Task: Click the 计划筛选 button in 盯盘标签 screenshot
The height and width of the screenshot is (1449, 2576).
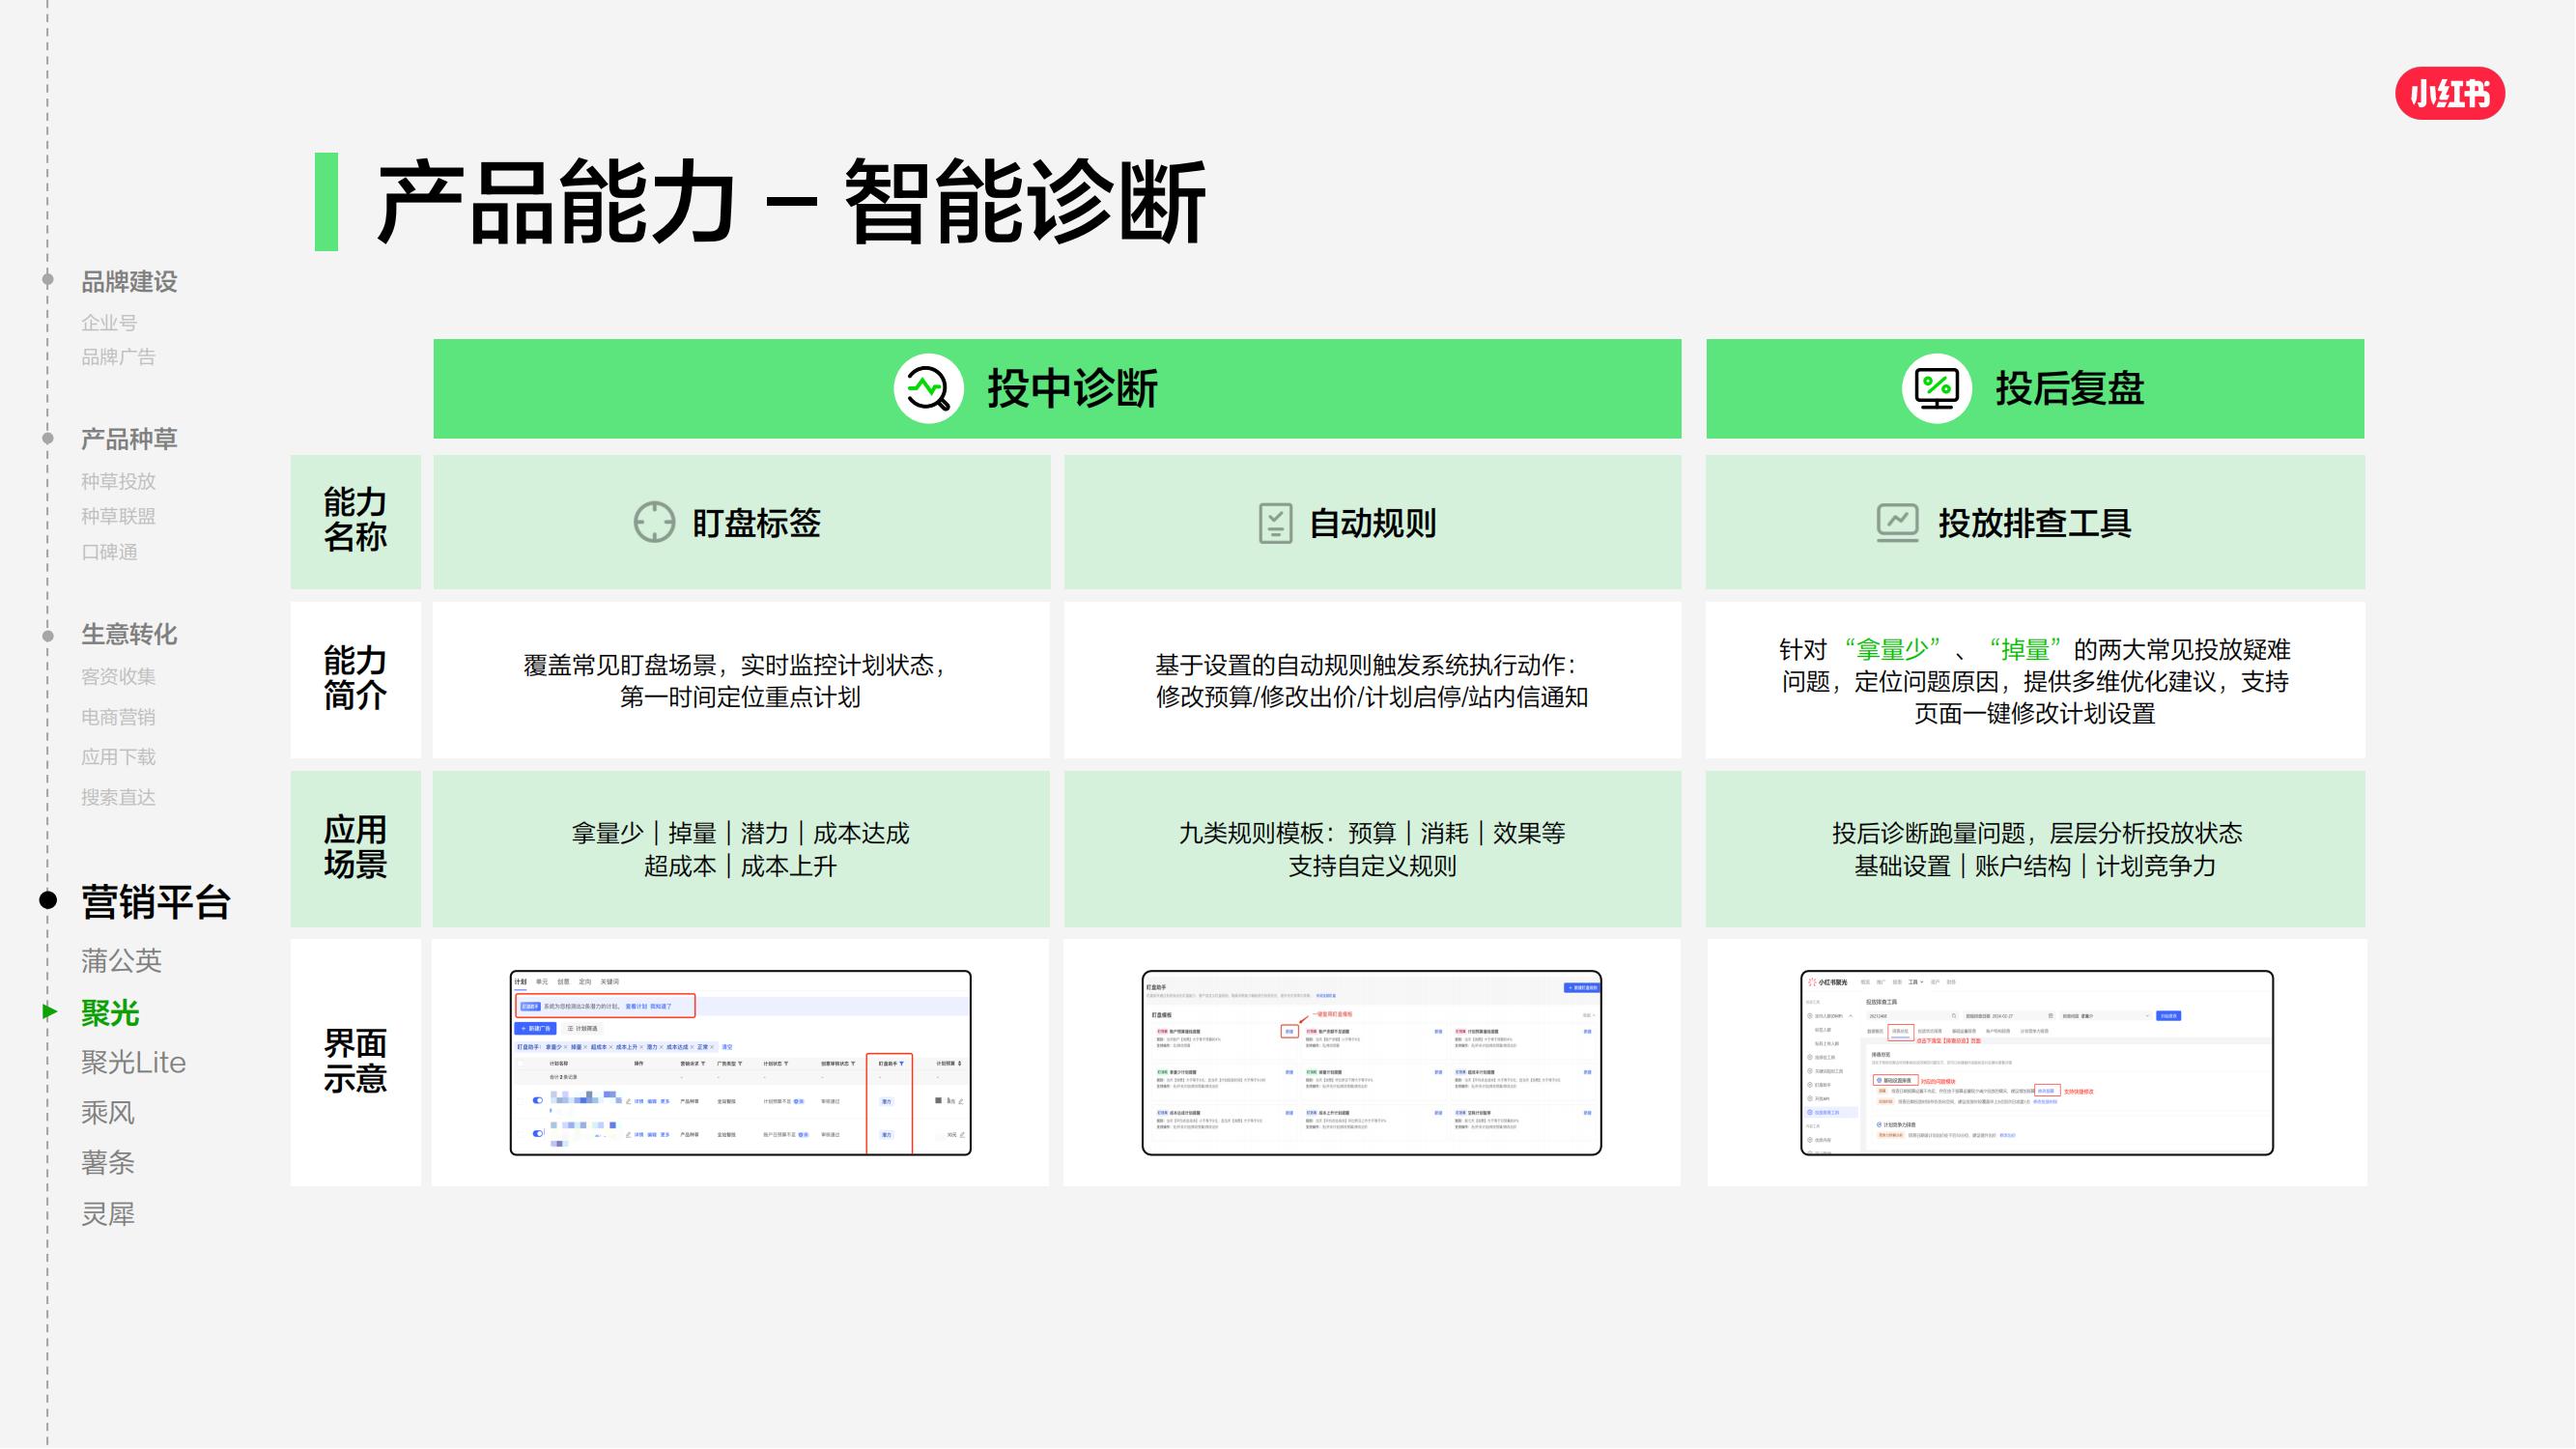Action: [582, 1029]
